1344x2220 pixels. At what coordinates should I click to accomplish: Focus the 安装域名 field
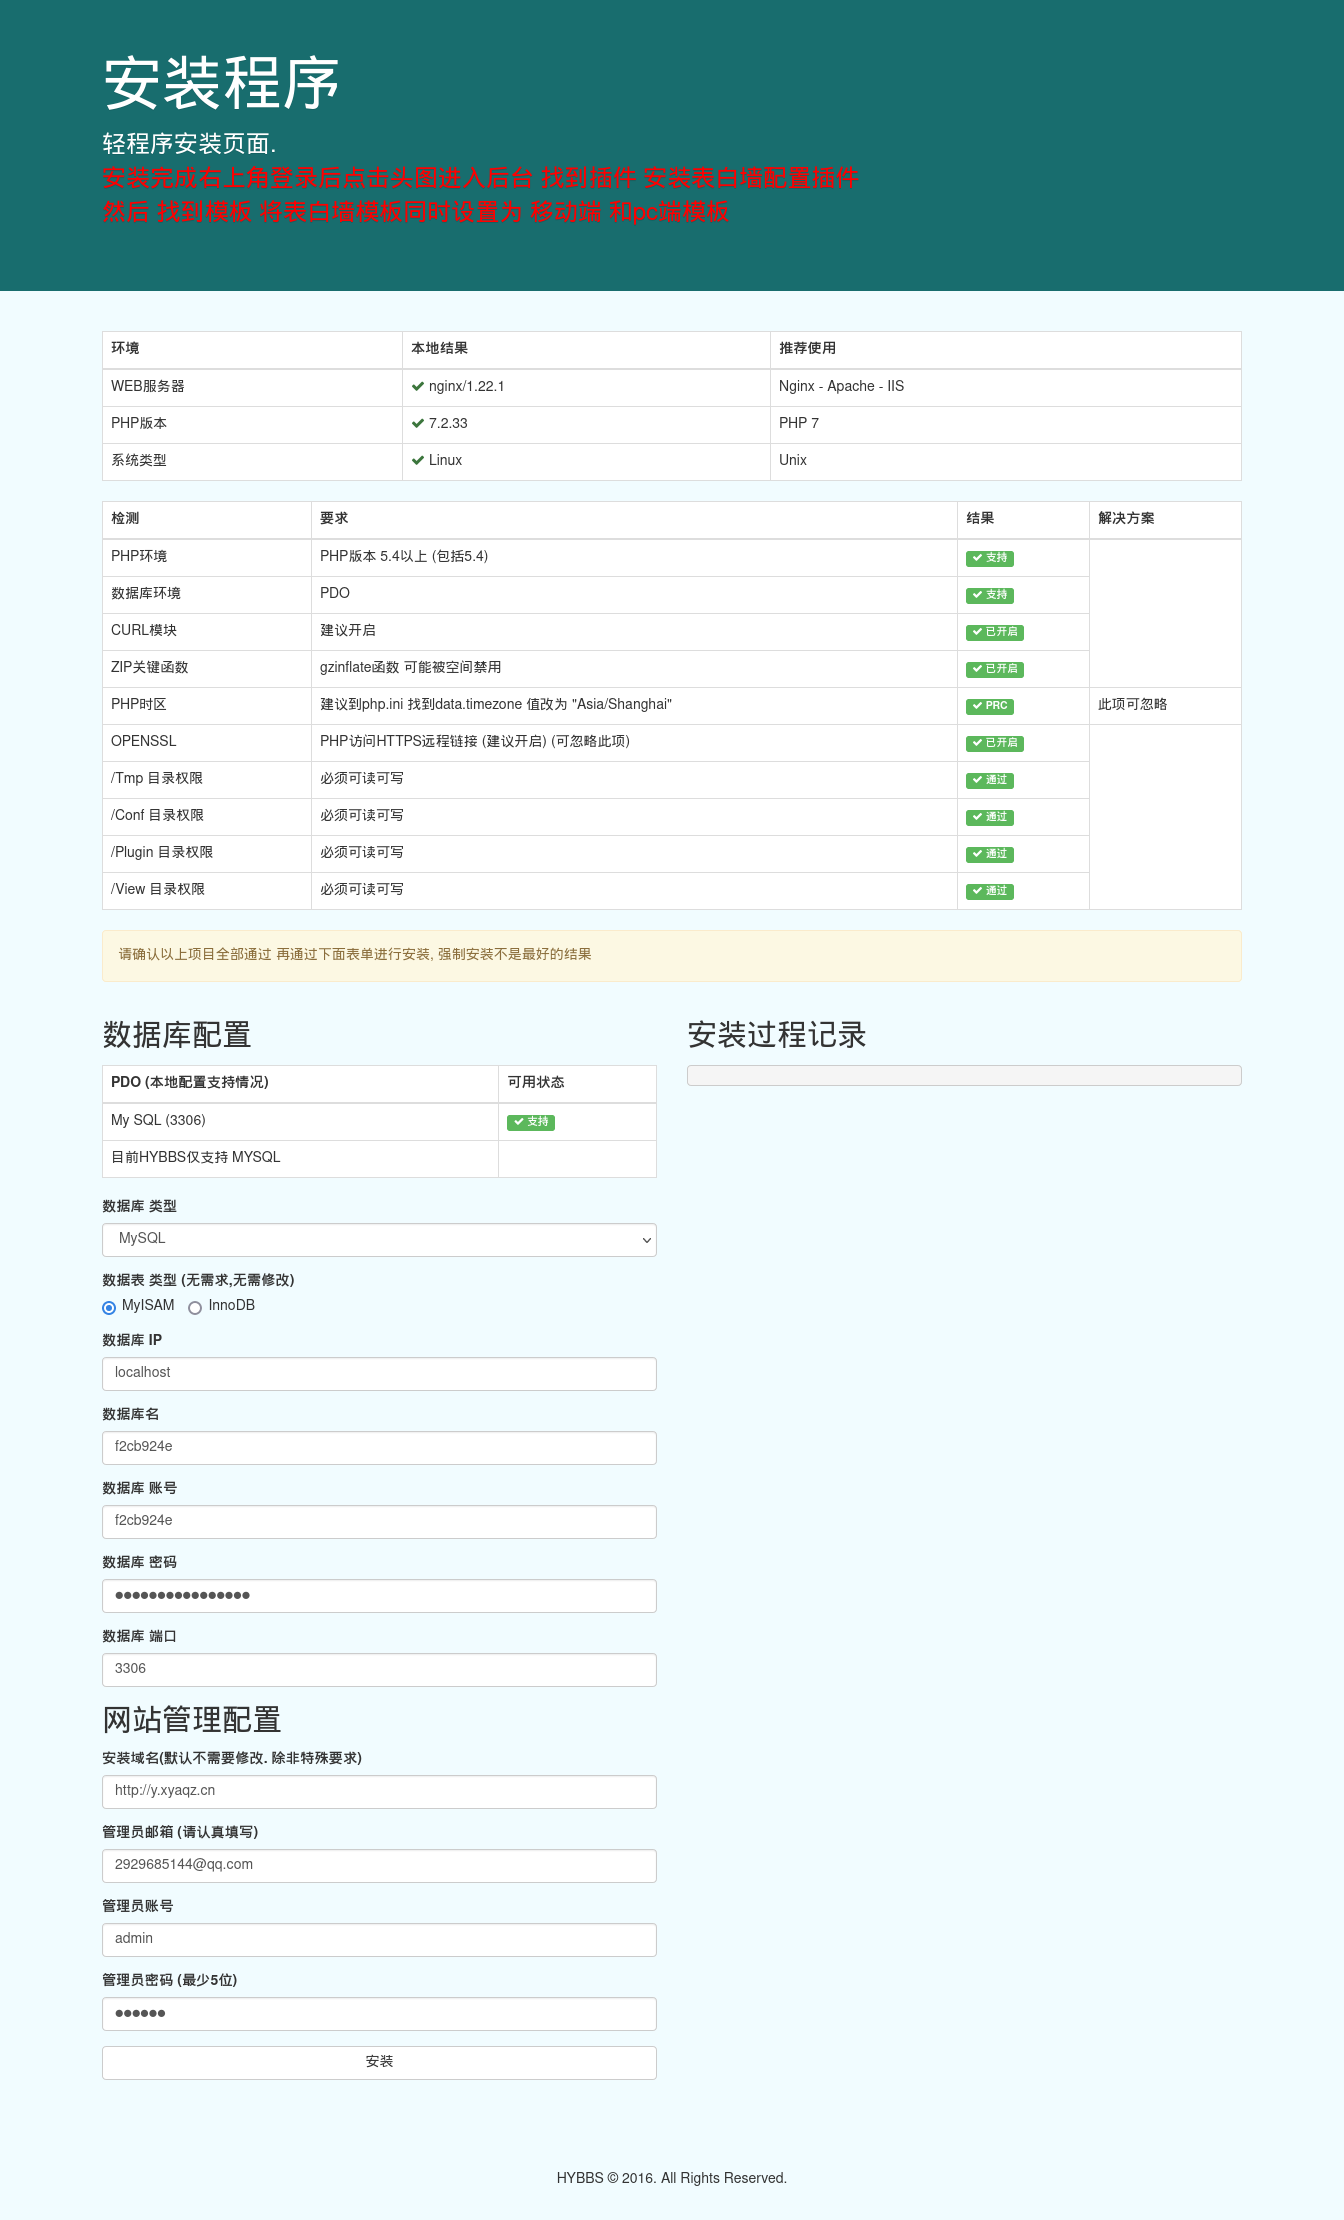tap(379, 1792)
